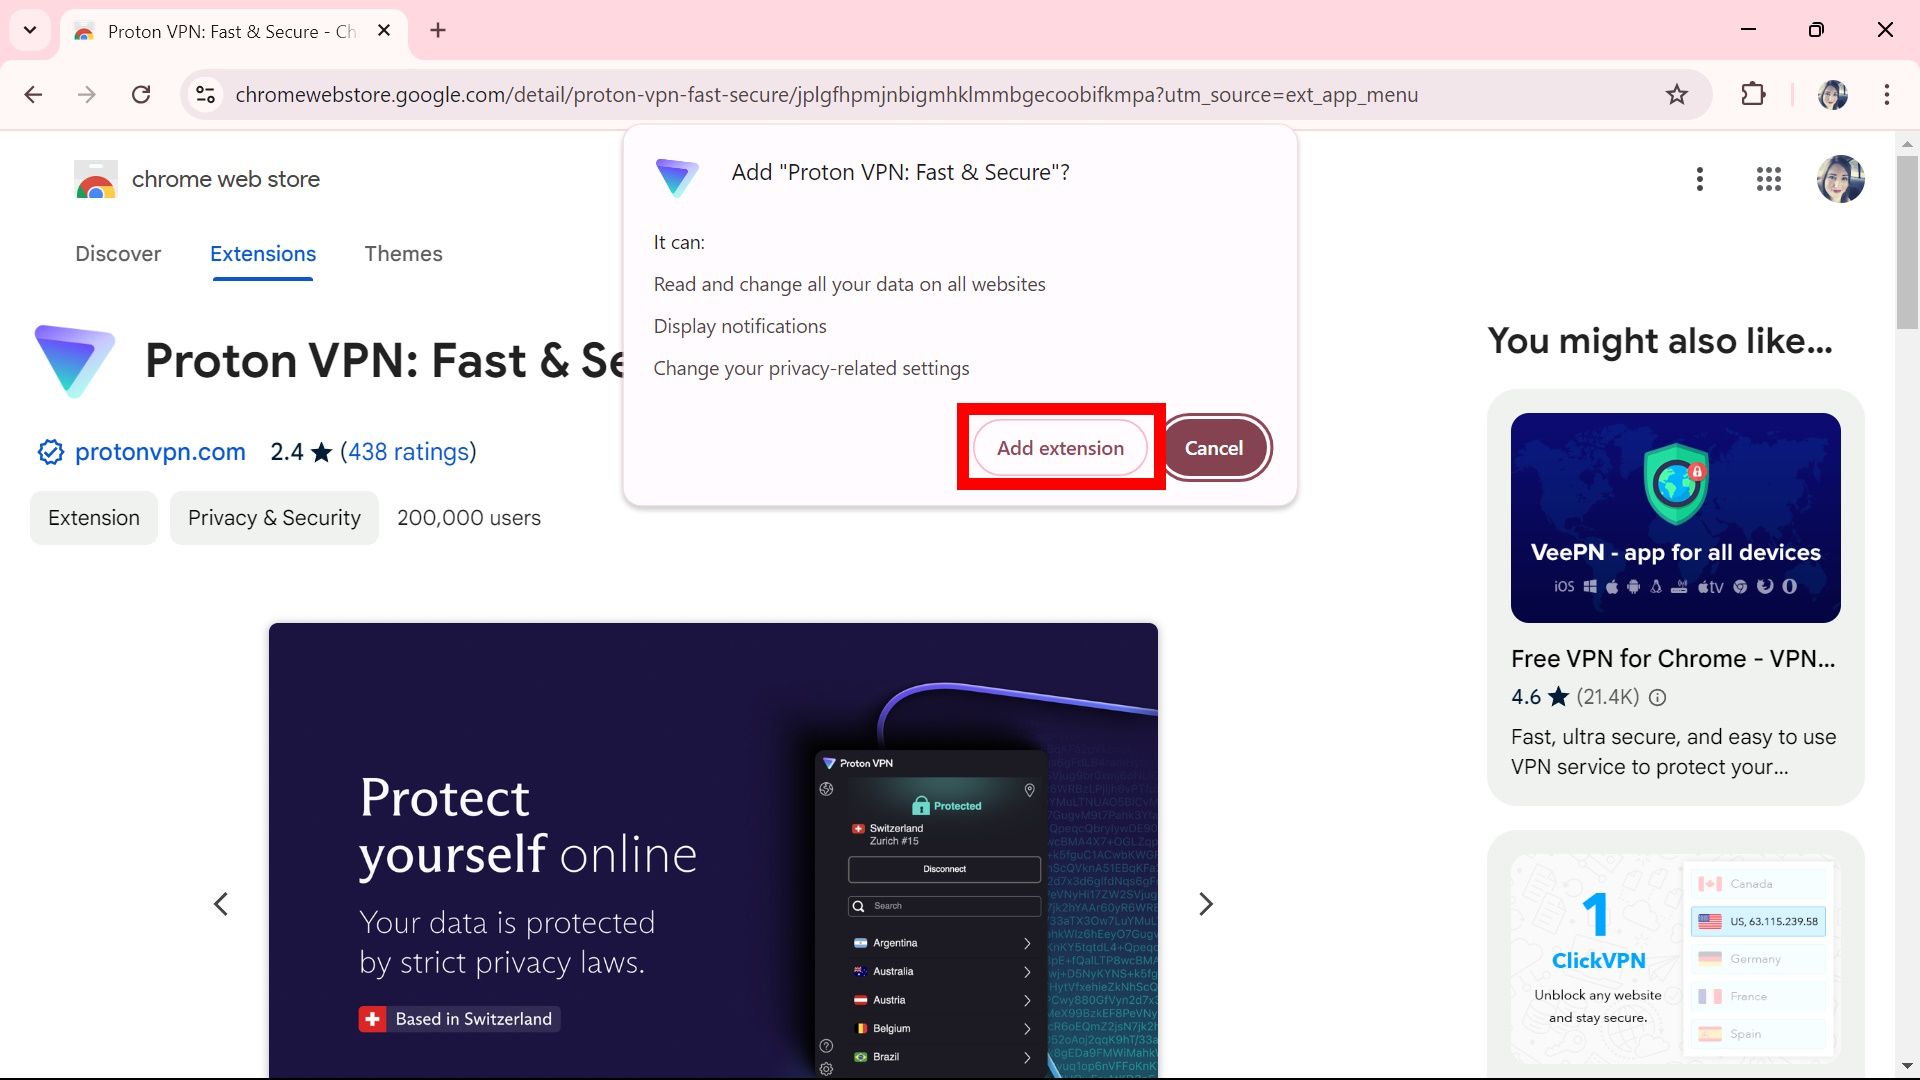Click the previous arrow to scroll screenshots
Viewport: 1920px width, 1080px height.
[222, 903]
